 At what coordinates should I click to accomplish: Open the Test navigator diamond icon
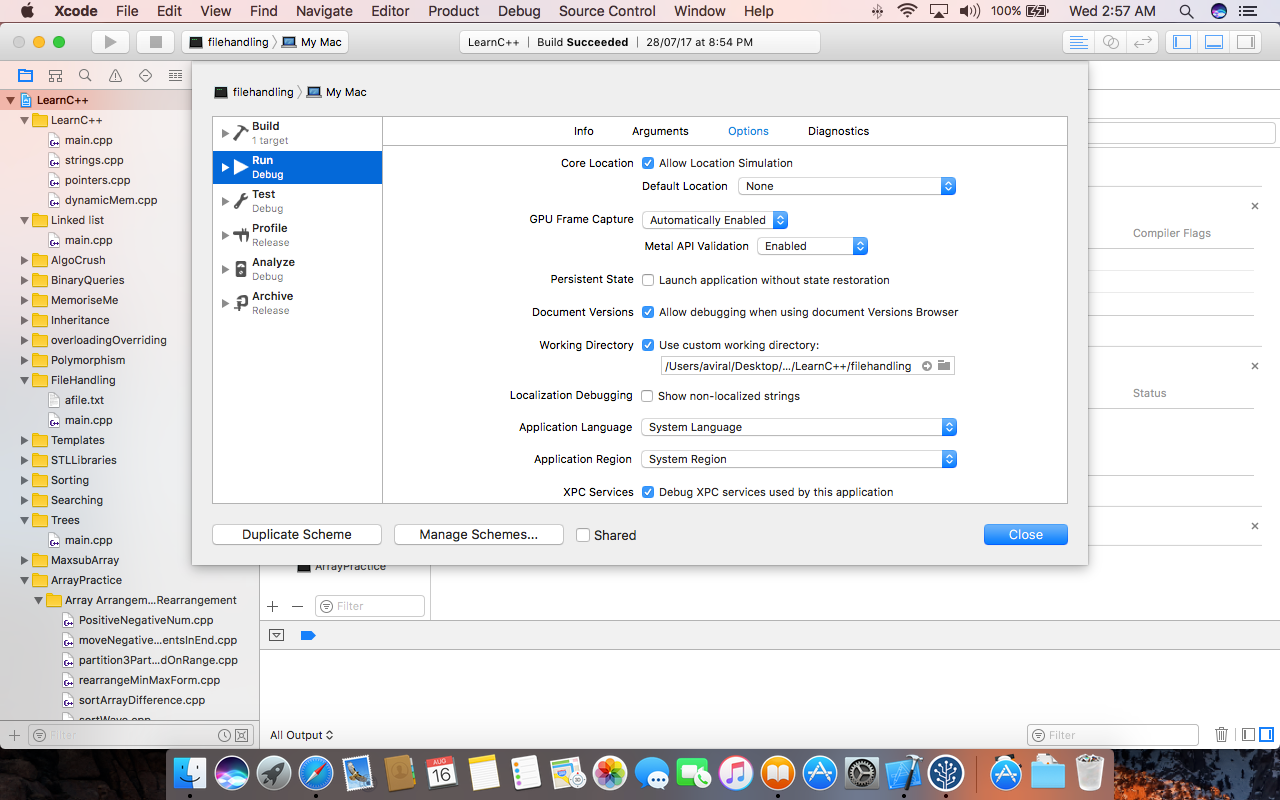pos(146,75)
